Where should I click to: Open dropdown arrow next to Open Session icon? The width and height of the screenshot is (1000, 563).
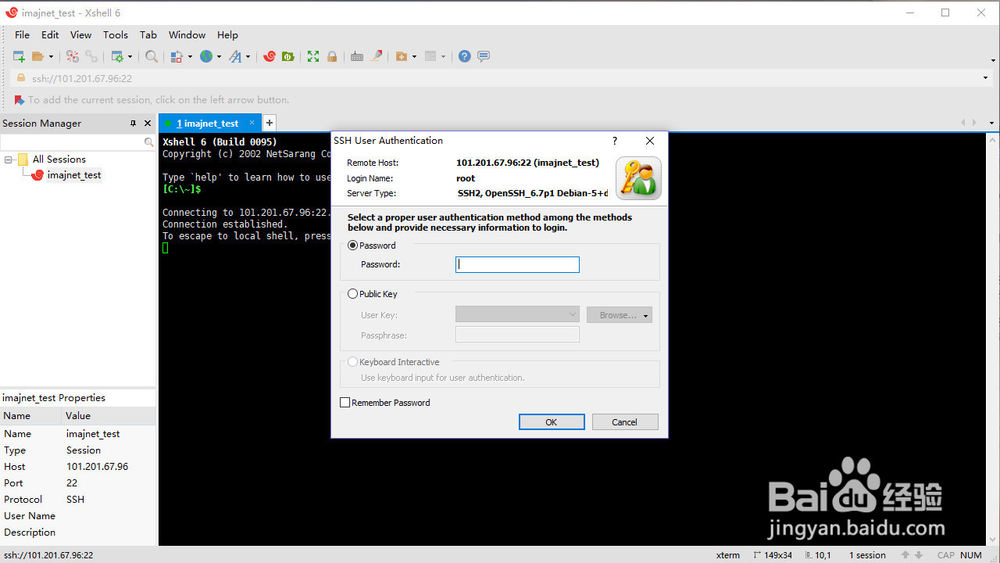[x=51, y=57]
